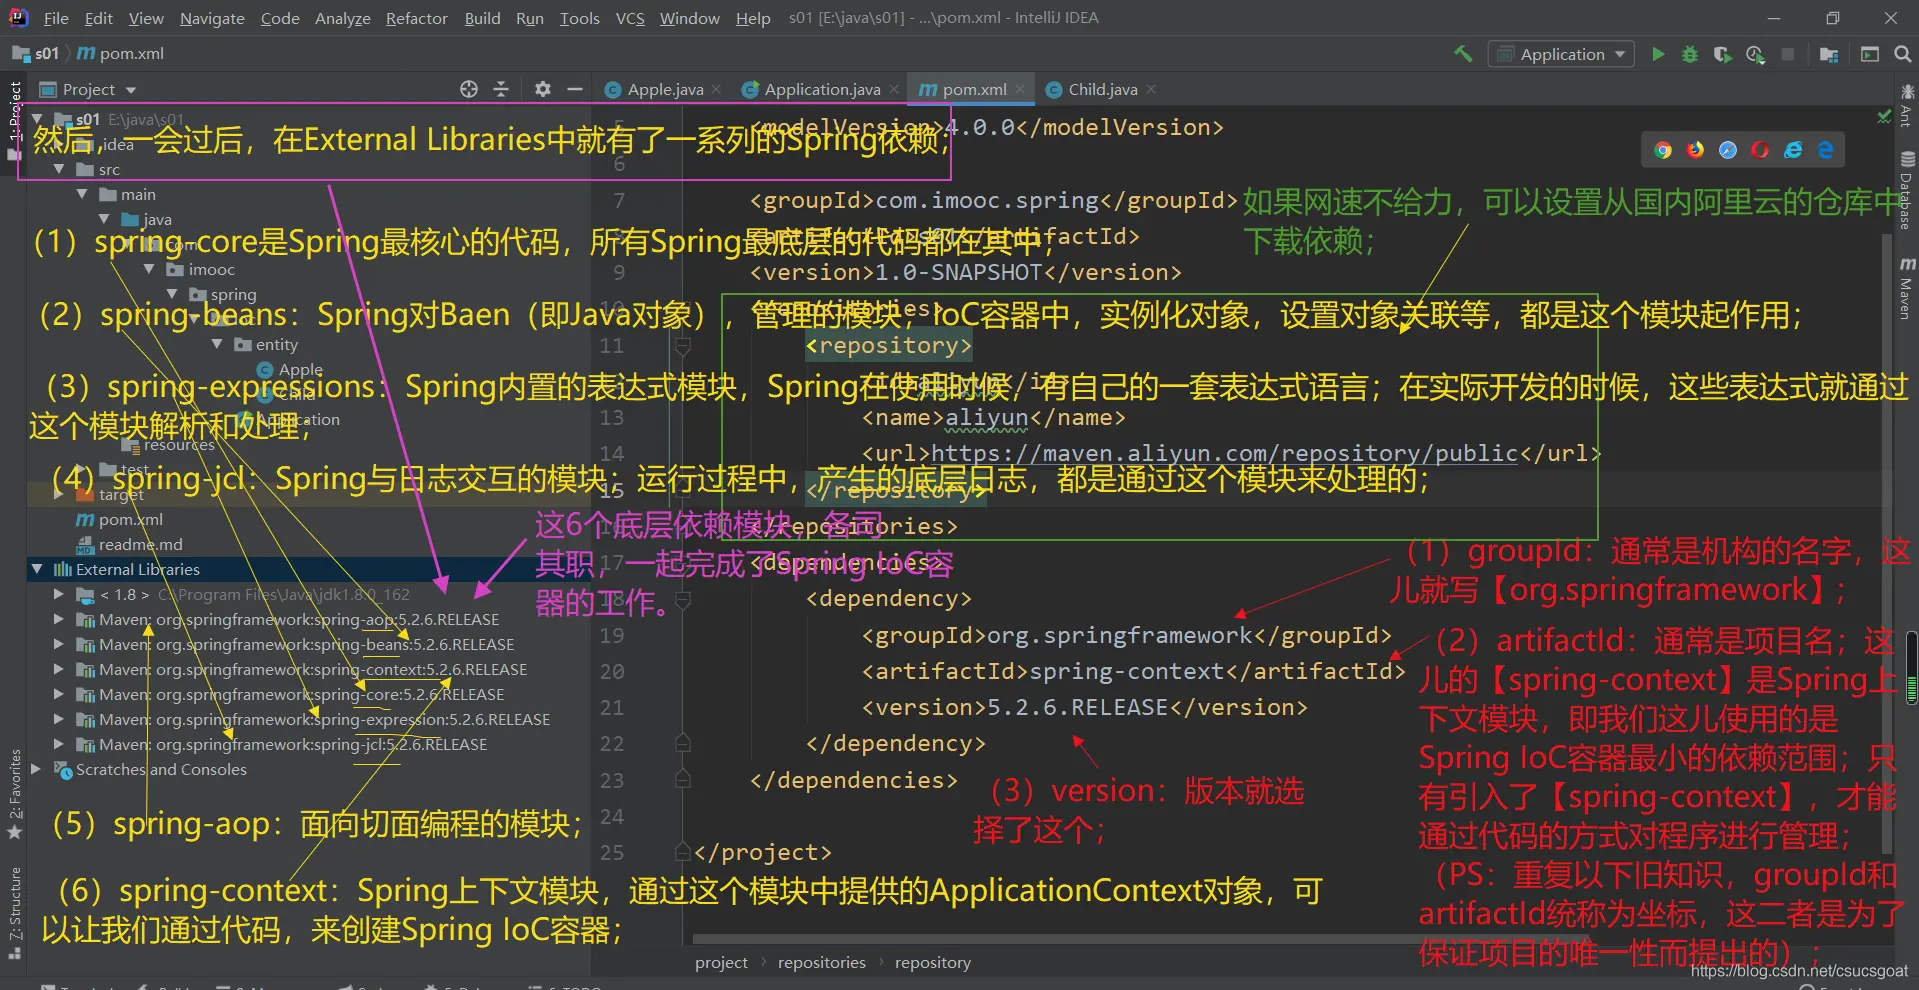Open the readme.md file in the project tree
This screenshot has height=990, width=1919.
[140, 544]
